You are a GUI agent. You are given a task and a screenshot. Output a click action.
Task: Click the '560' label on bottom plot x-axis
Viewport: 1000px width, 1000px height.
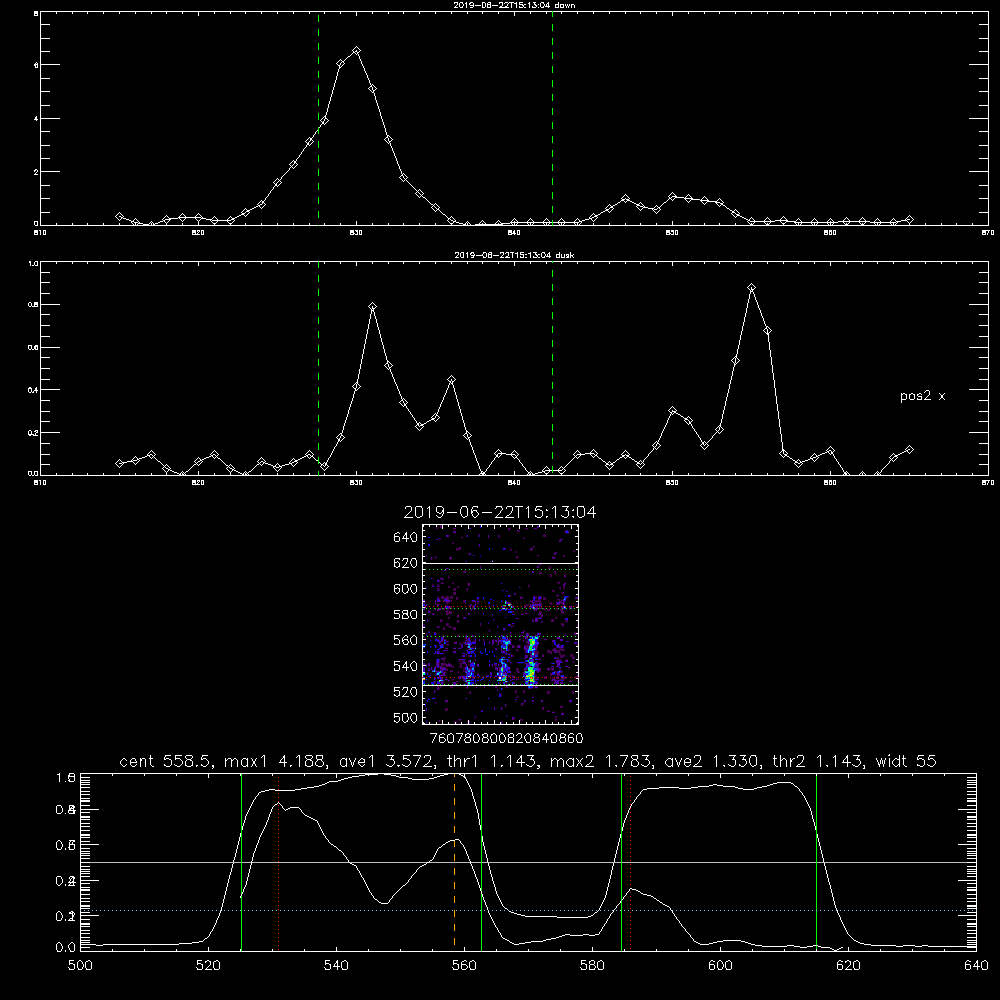tap(464, 965)
